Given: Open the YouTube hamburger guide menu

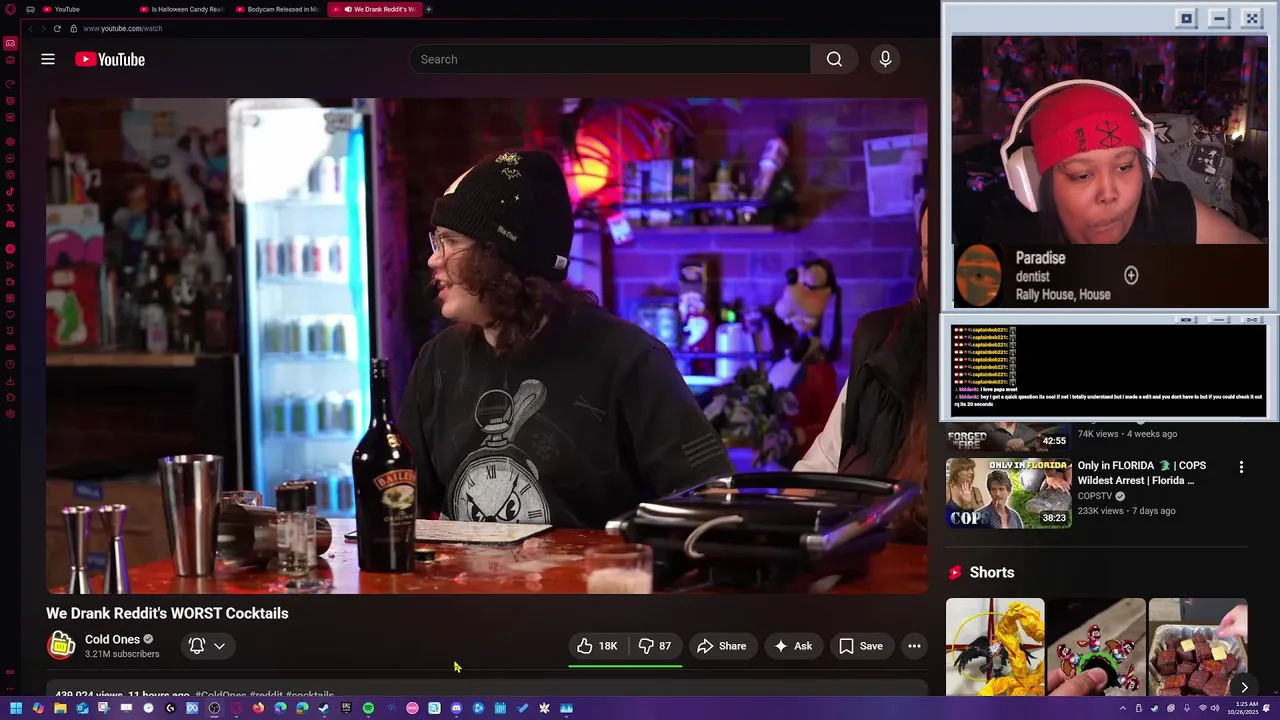Looking at the screenshot, I should pos(47,59).
